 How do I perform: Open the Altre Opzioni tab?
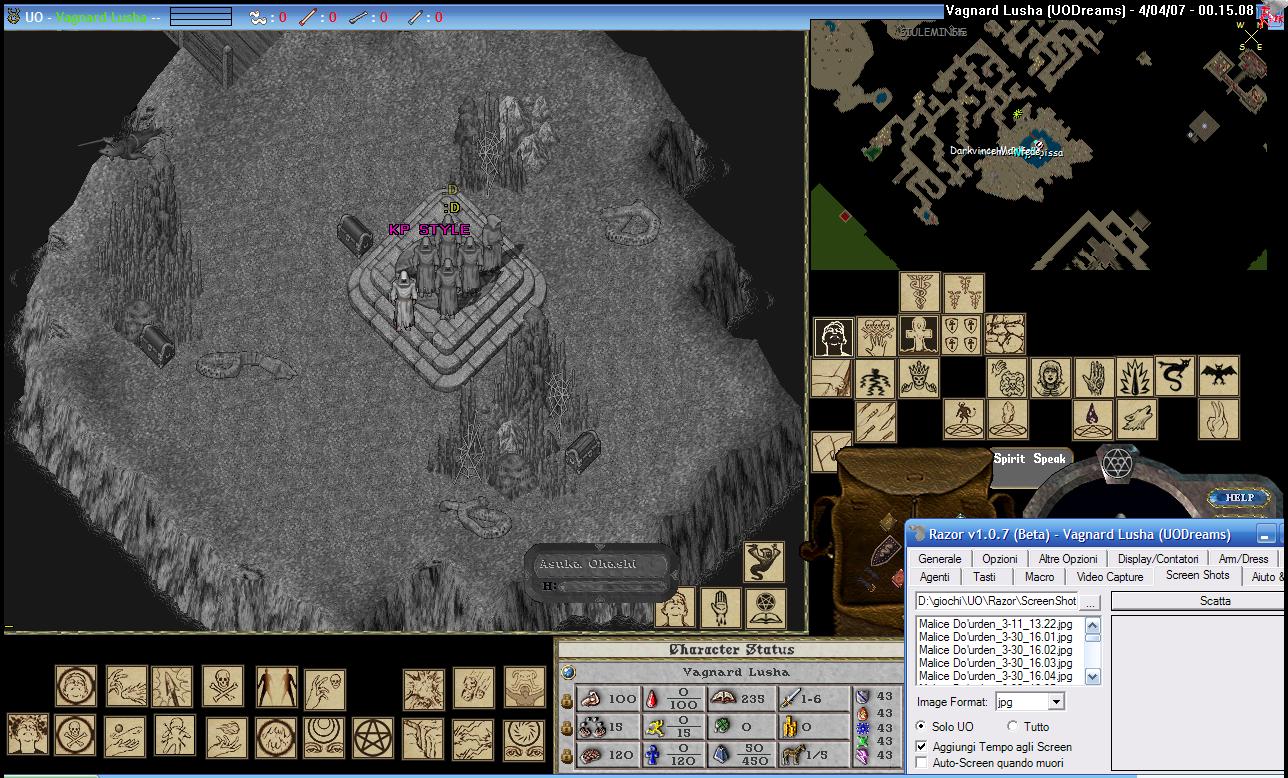[x=1068, y=558]
